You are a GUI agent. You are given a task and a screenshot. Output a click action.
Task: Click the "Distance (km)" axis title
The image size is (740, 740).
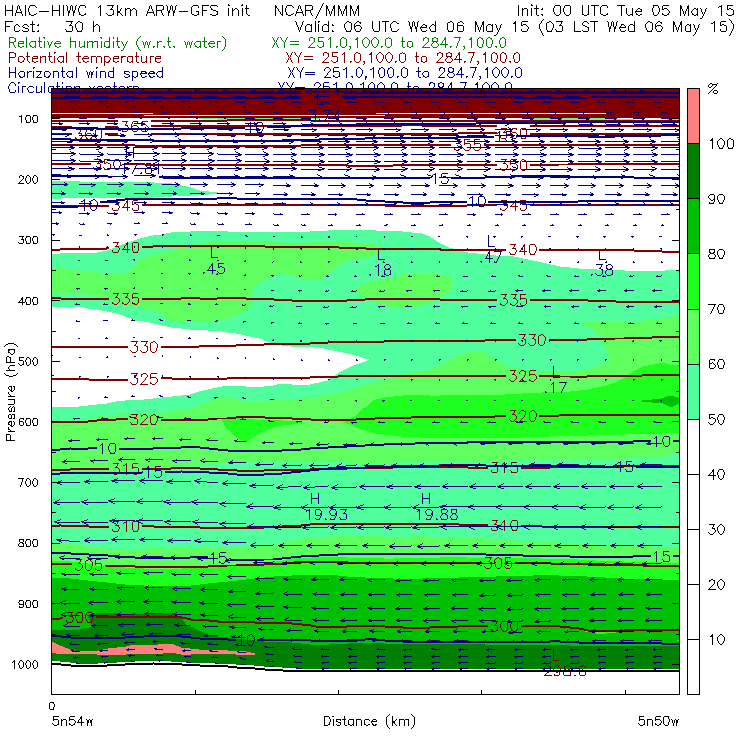click(x=369, y=721)
